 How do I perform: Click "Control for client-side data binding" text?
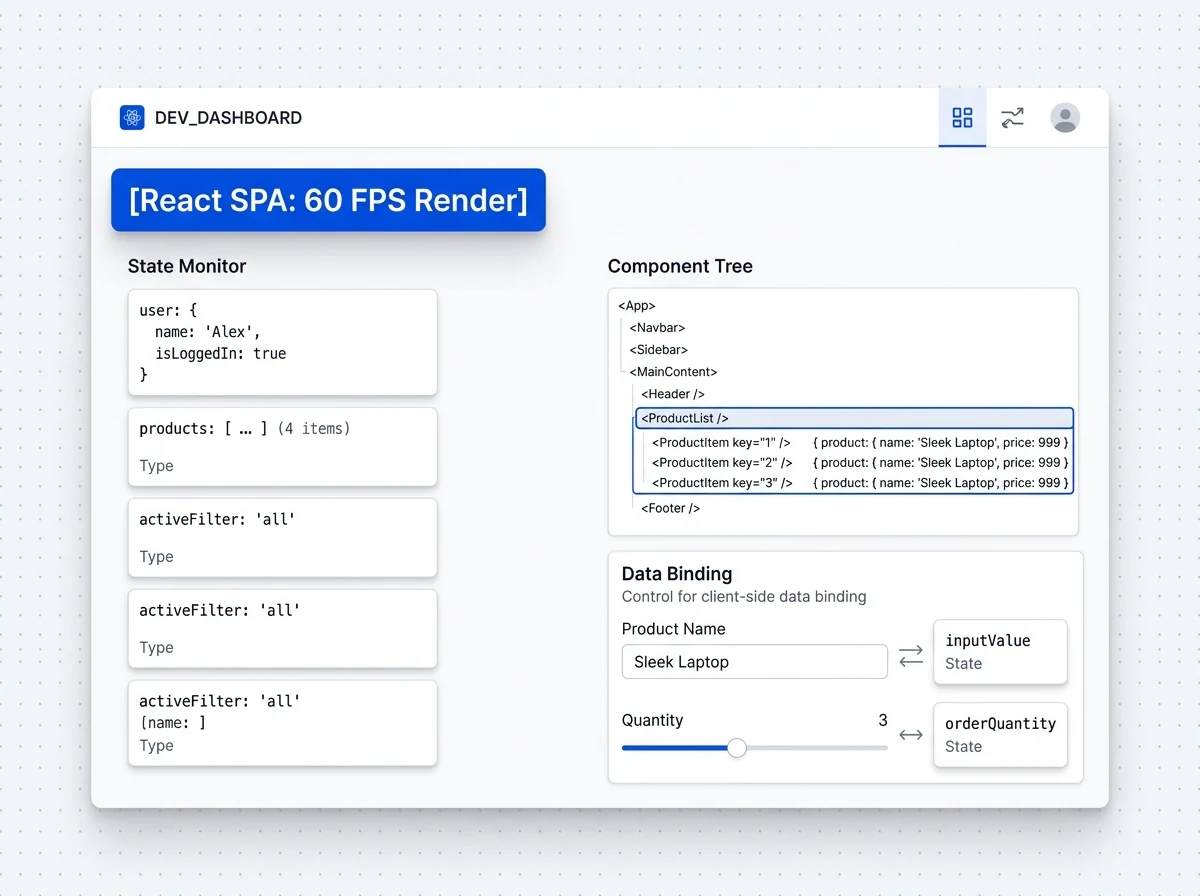click(744, 597)
